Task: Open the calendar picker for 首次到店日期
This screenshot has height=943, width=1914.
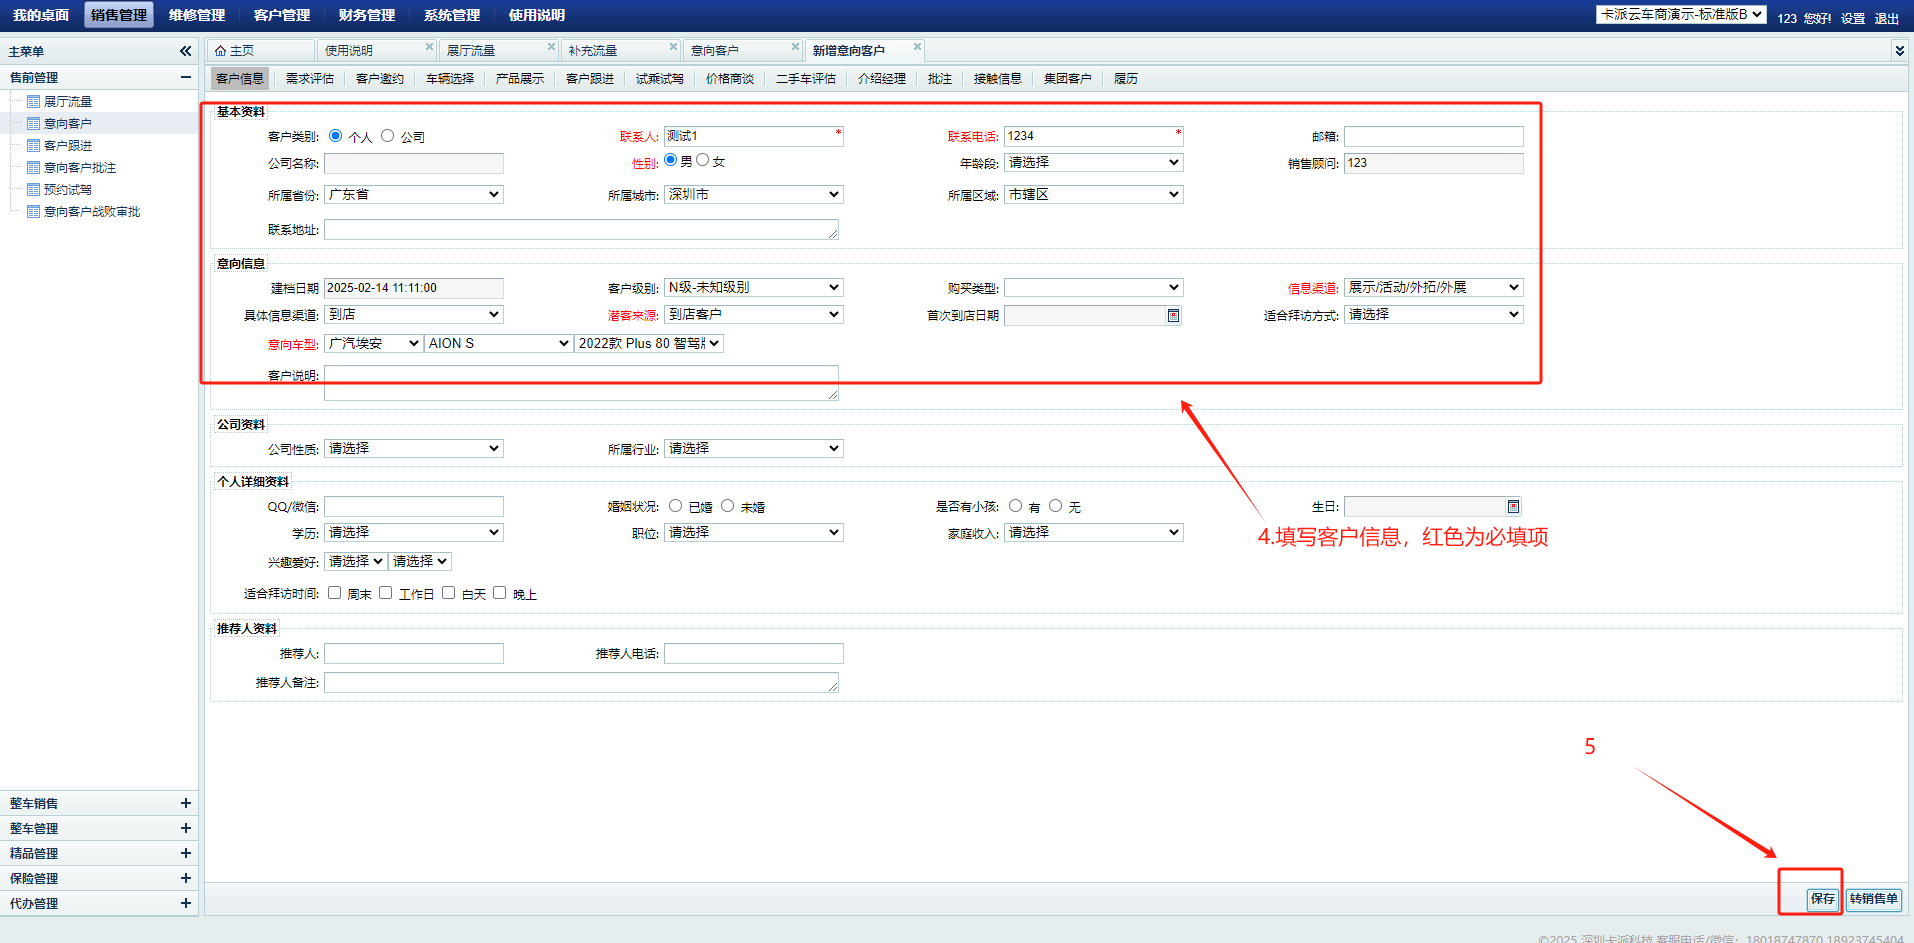Action: (1173, 316)
